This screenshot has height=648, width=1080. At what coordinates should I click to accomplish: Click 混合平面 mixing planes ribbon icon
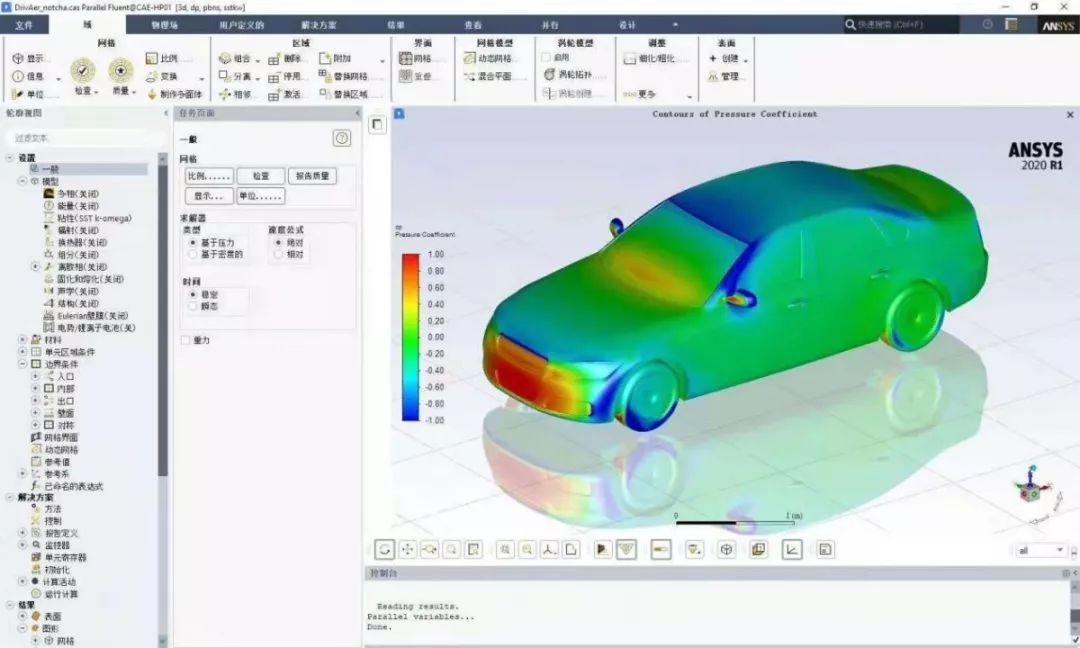(470, 76)
